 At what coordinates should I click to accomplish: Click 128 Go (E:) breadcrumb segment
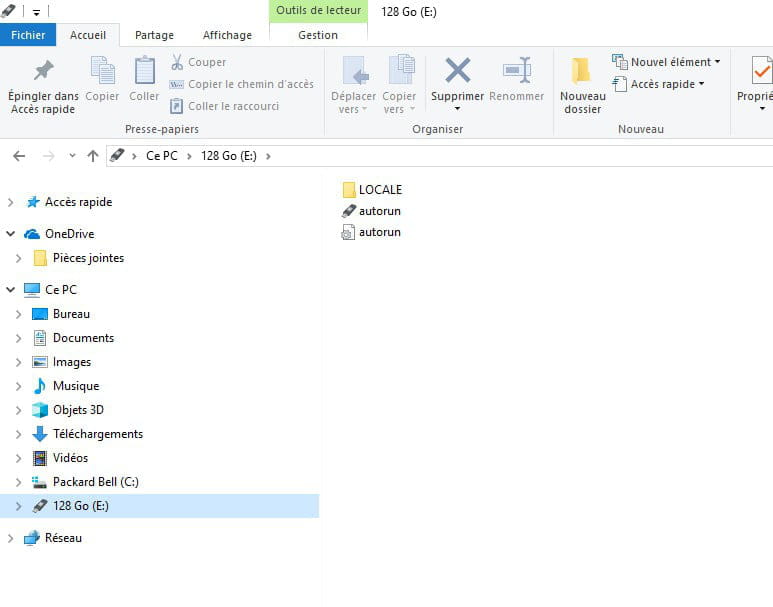(229, 156)
